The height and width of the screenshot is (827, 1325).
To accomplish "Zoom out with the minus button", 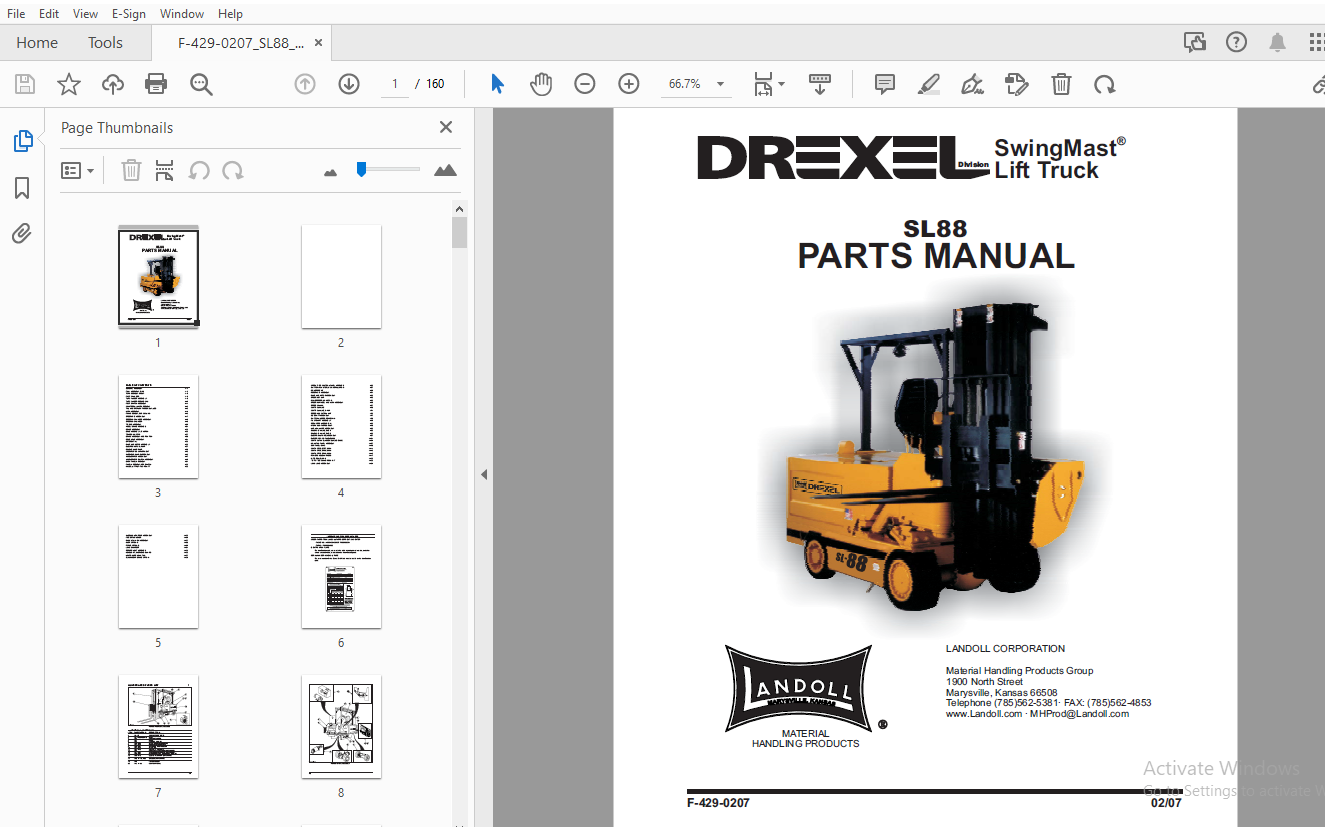I will point(585,84).
